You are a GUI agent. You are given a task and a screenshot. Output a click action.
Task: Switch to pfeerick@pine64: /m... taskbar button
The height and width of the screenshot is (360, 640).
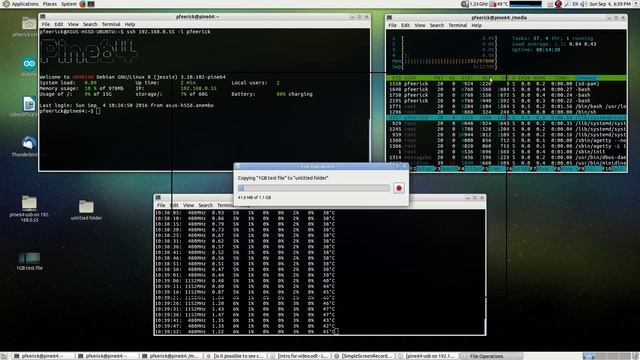171,356
